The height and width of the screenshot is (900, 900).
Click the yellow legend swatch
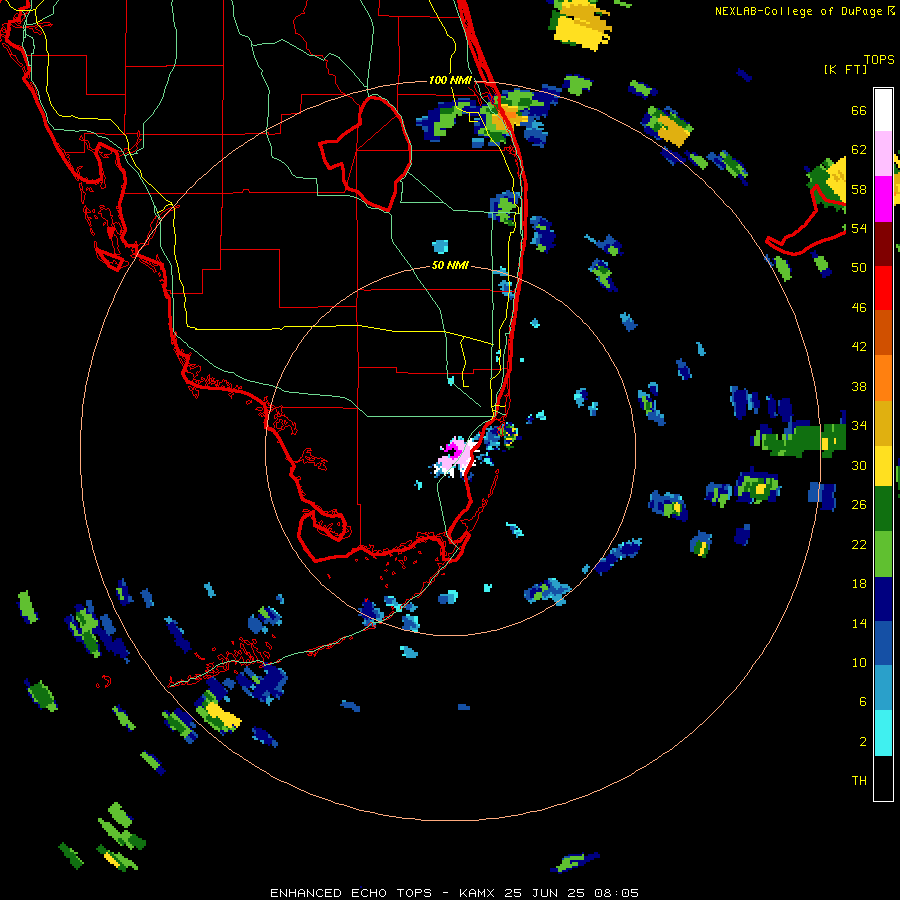(883, 465)
